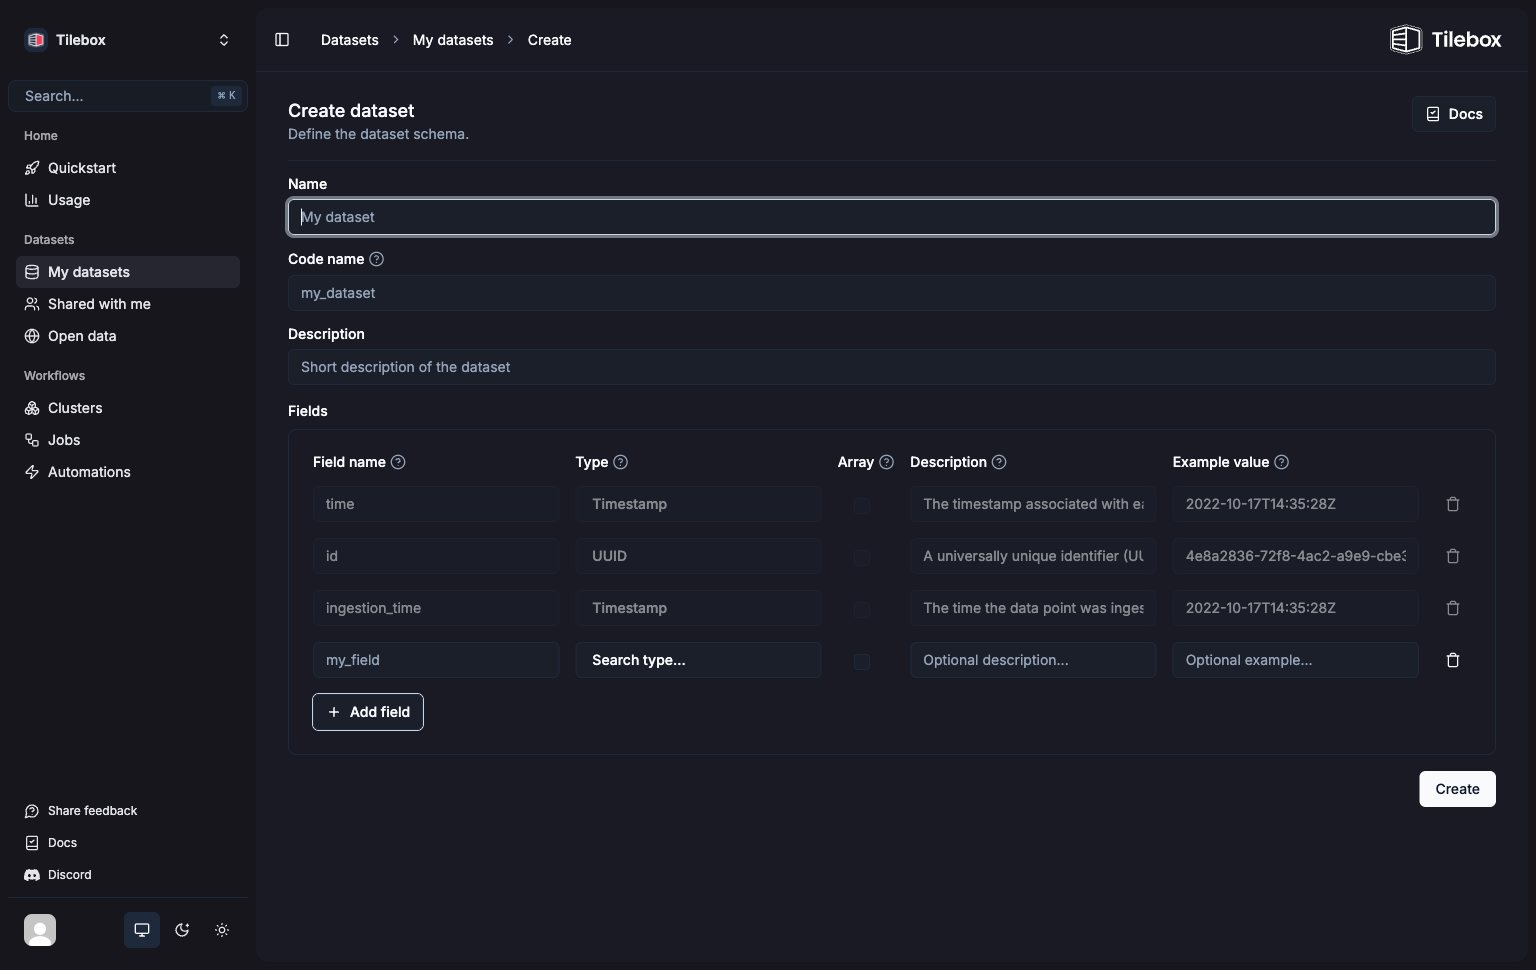Screen dimensions: 1536x970
Task: Switch to light theme (sun icon)
Action: point(222,930)
